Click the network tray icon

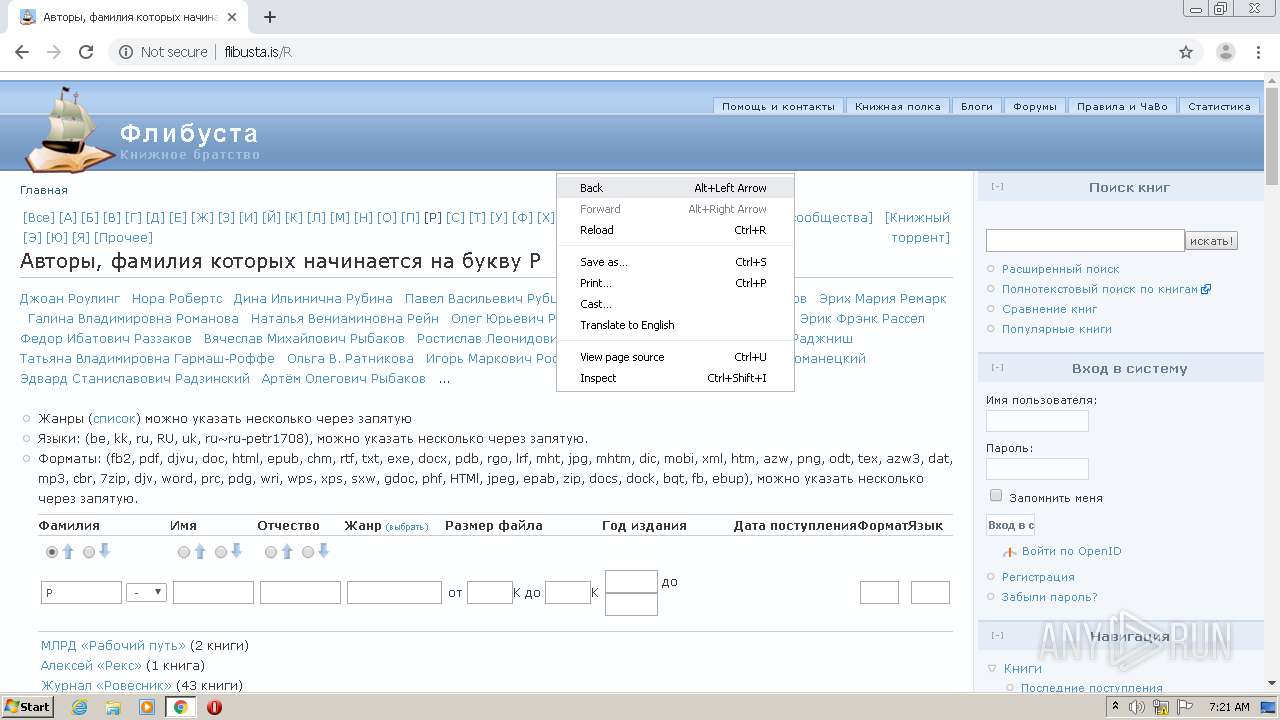point(1161,707)
